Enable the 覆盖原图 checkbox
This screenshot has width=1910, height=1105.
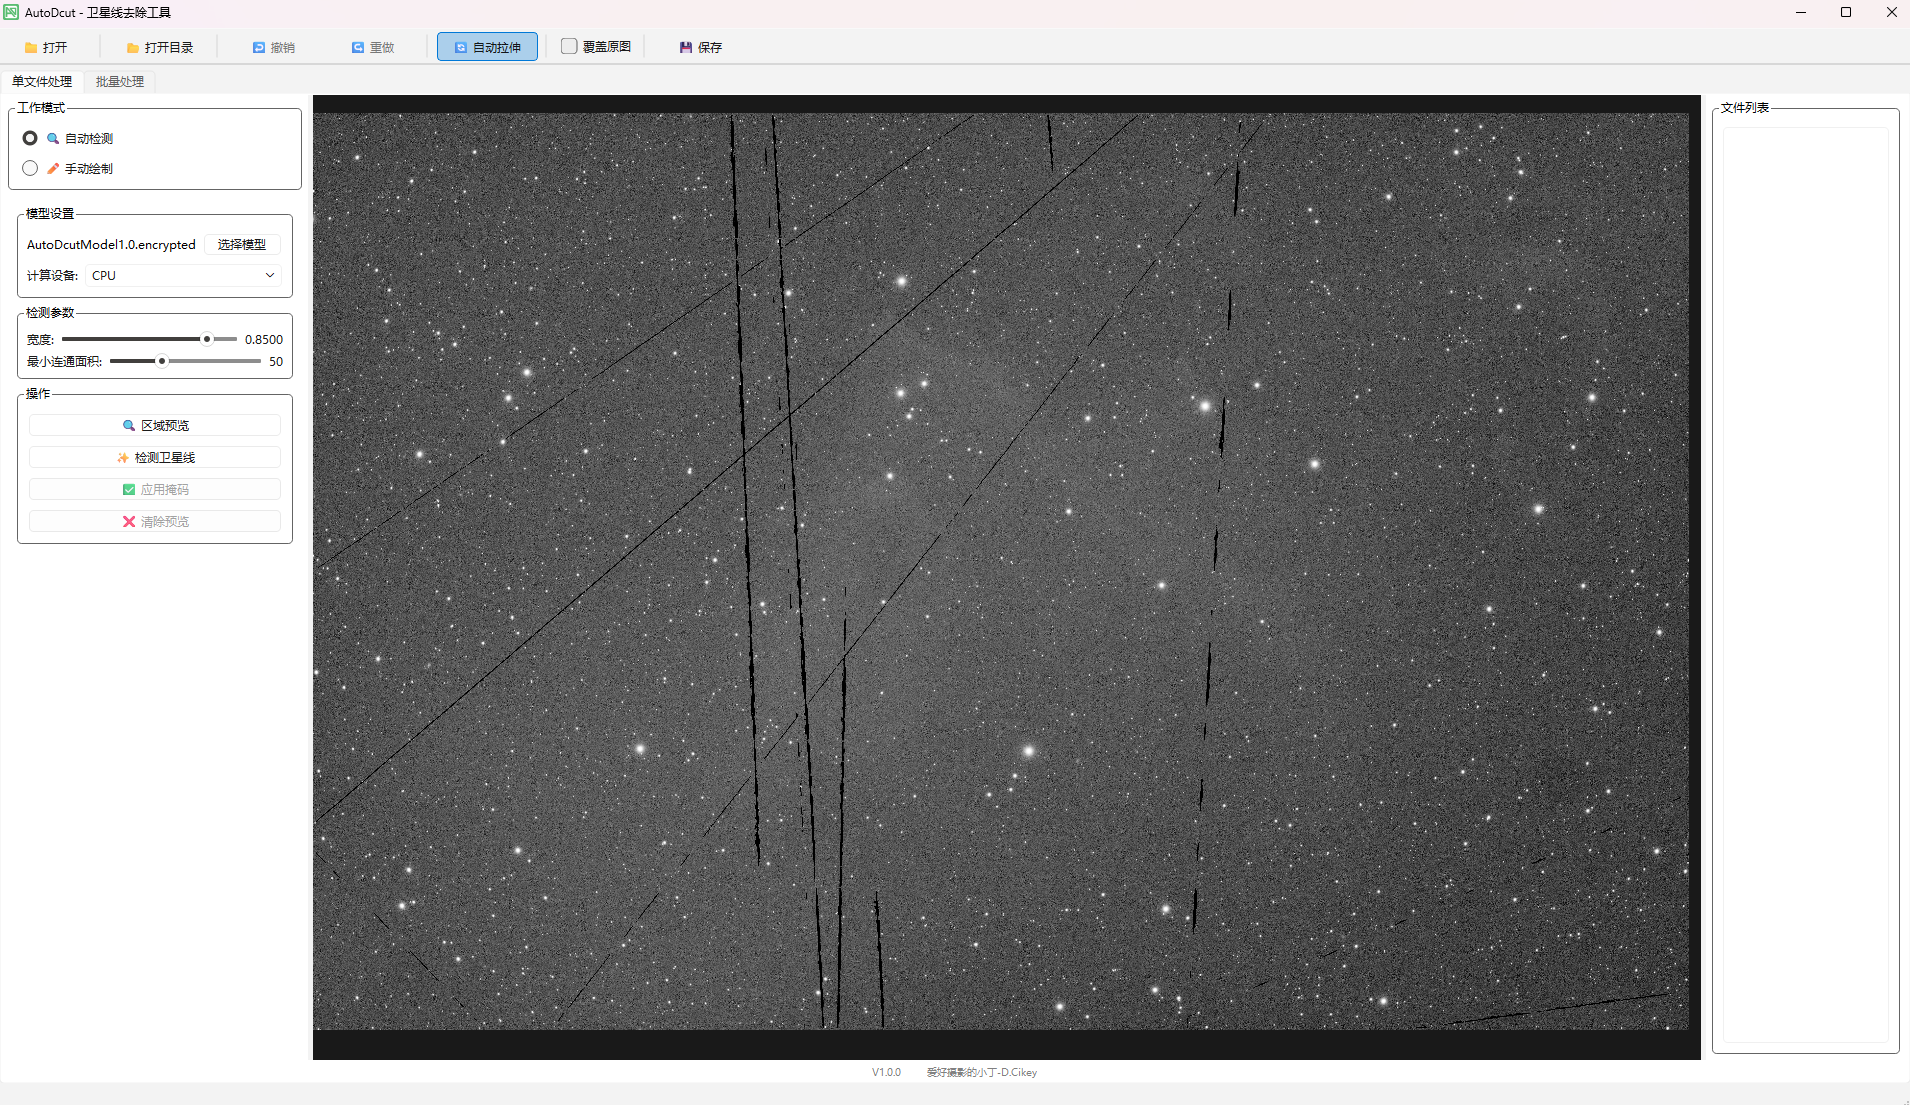[569, 46]
